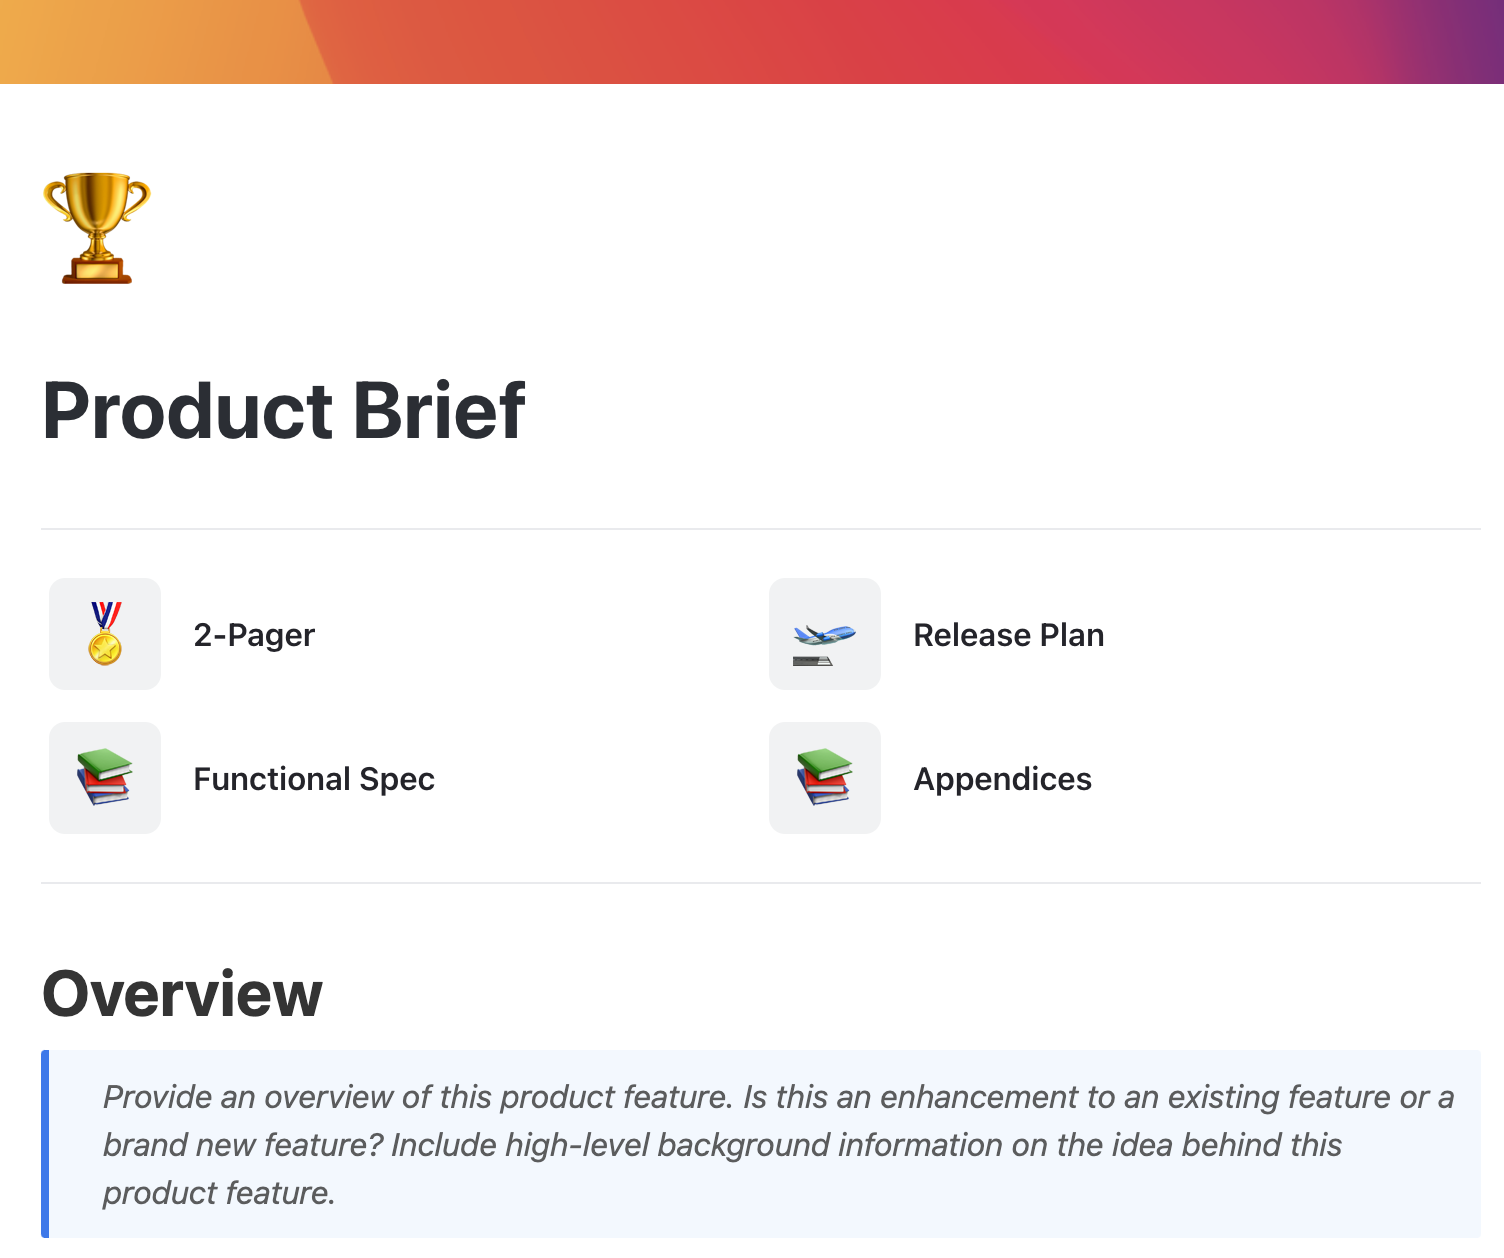Viewport: 1504px width, 1258px height.
Task: Click the trophy page icon
Action: point(97,228)
